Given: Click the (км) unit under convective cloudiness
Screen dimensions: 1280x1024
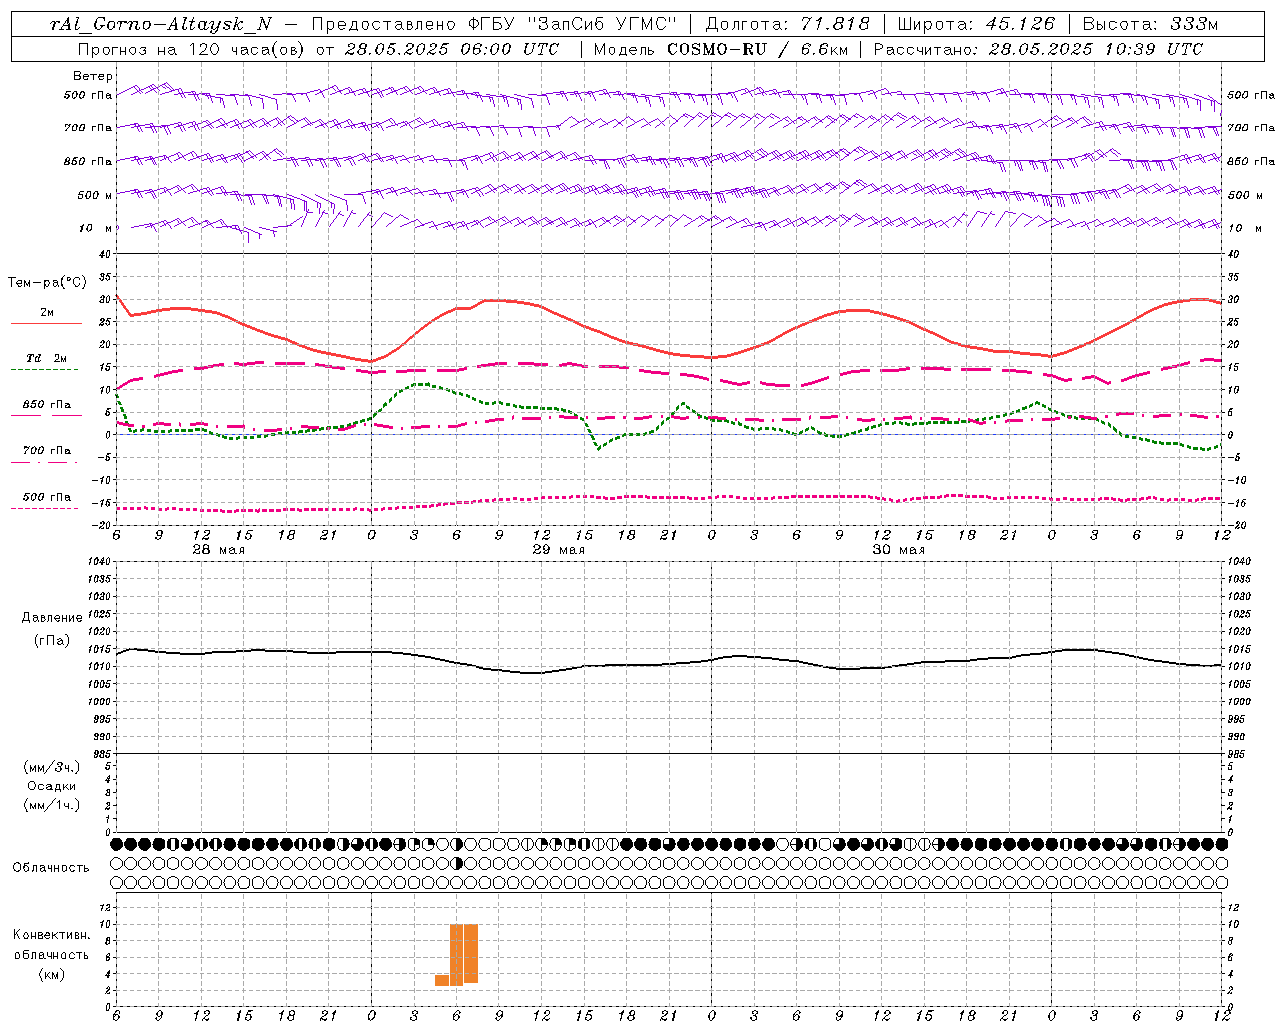Looking at the screenshot, I should click(51, 974).
